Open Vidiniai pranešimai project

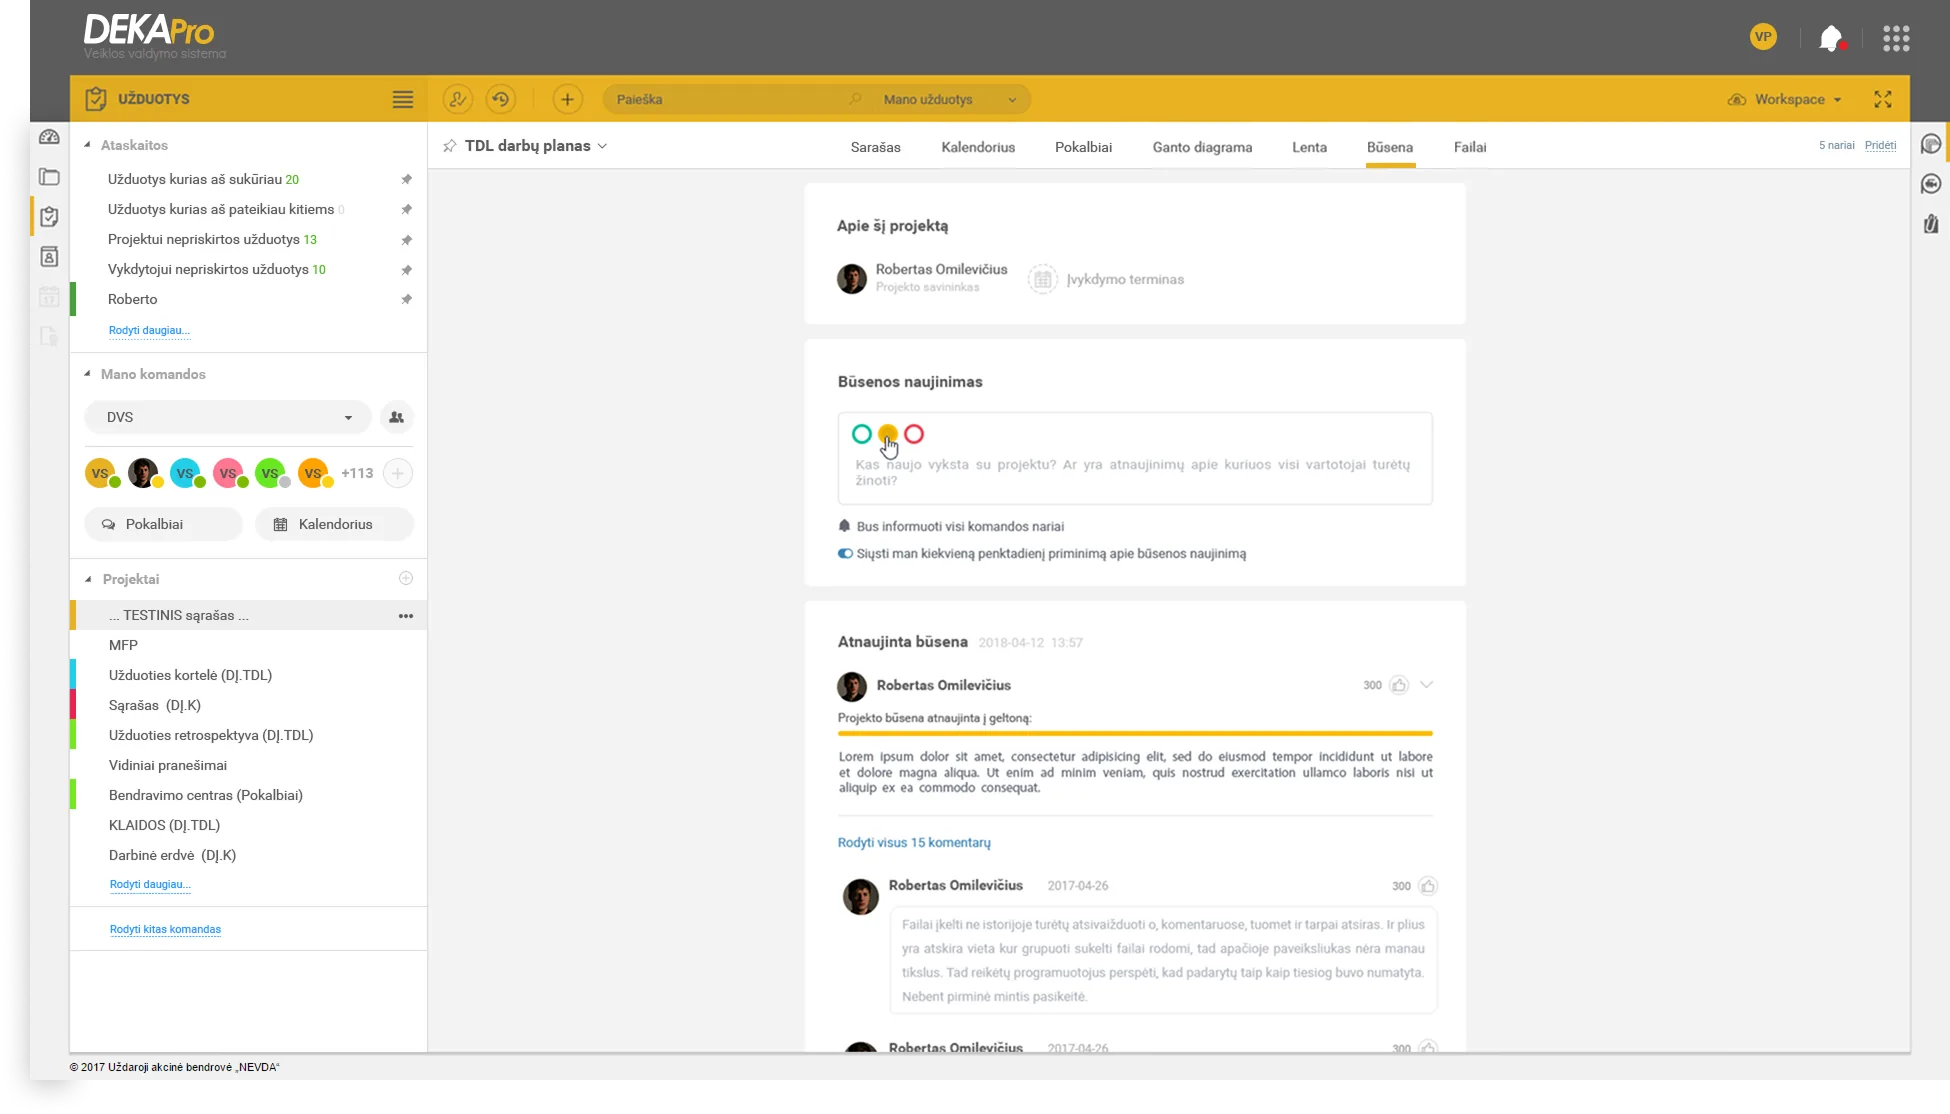[x=248, y=765]
